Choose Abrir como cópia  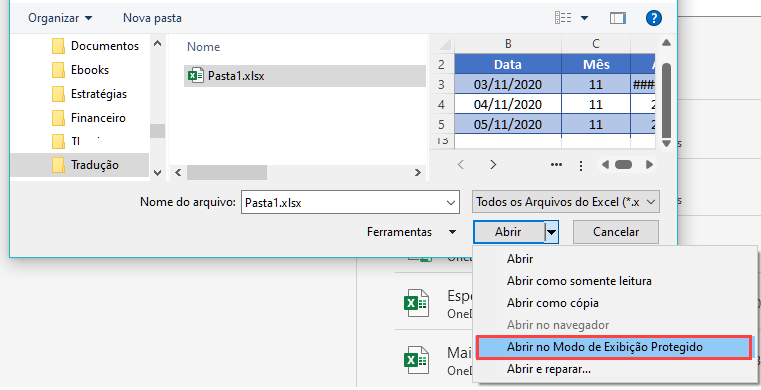pyautogui.click(x=552, y=303)
